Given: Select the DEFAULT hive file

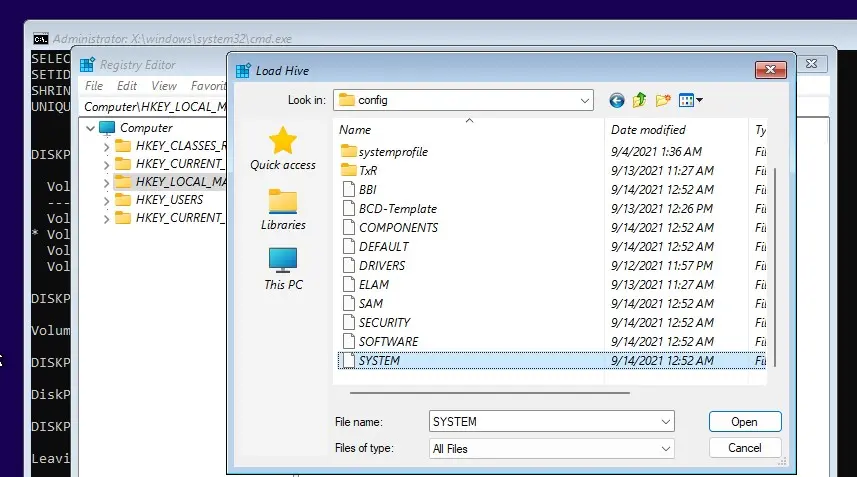Looking at the screenshot, I should pyautogui.click(x=375, y=246).
